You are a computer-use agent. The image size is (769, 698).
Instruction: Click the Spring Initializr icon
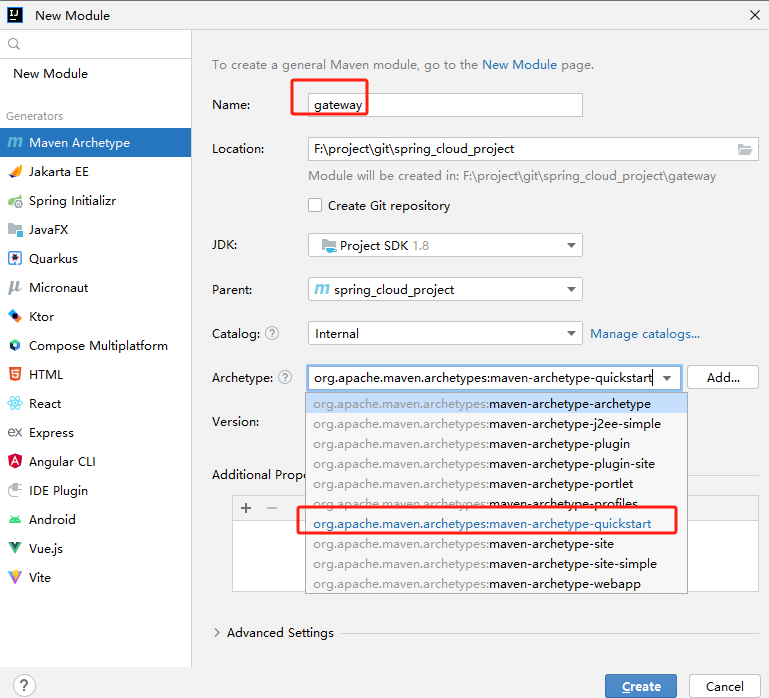[15, 201]
